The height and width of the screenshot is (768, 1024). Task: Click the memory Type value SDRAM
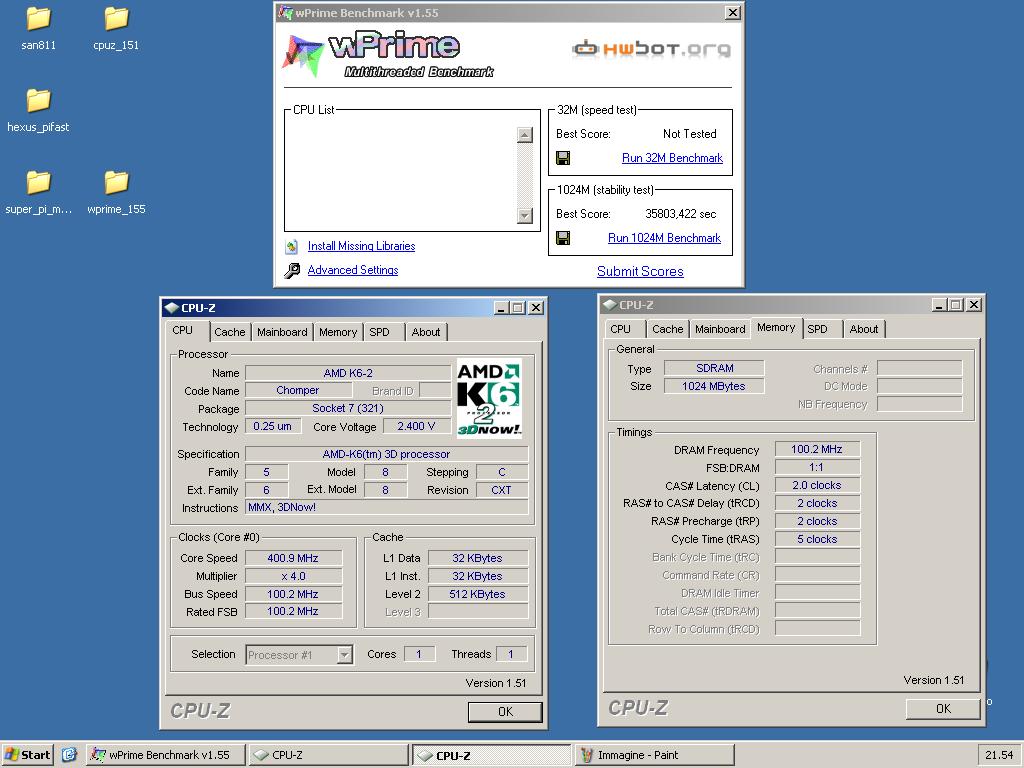click(x=714, y=368)
